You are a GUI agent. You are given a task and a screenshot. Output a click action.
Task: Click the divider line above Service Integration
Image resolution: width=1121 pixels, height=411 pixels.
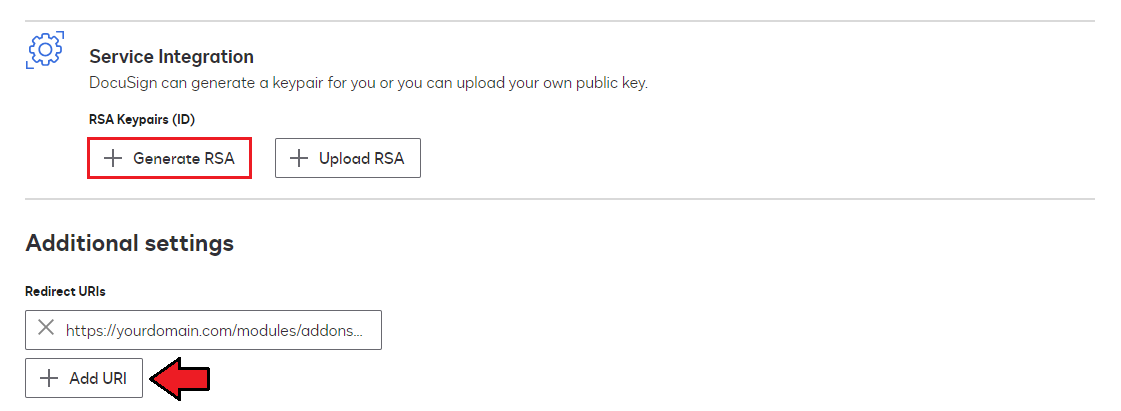click(x=560, y=21)
